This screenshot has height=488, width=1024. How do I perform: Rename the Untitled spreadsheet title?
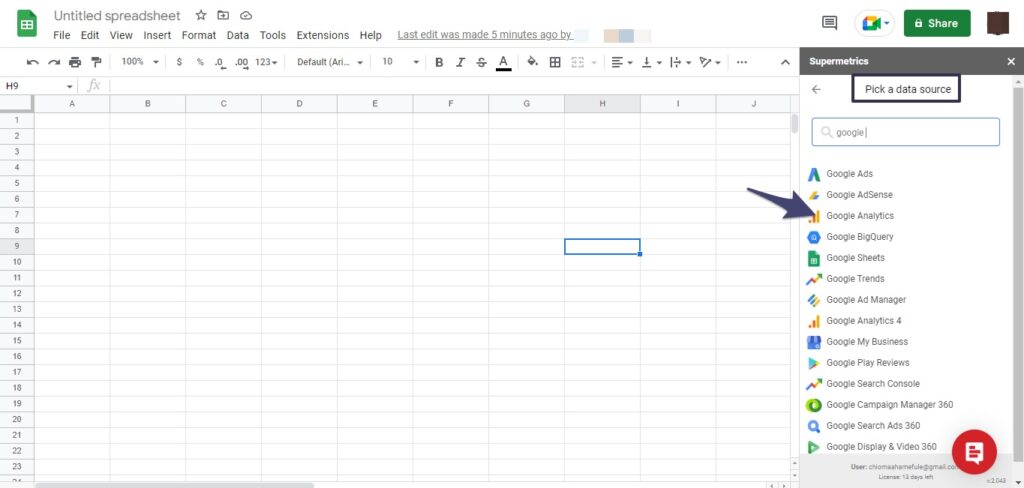(x=117, y=16)
